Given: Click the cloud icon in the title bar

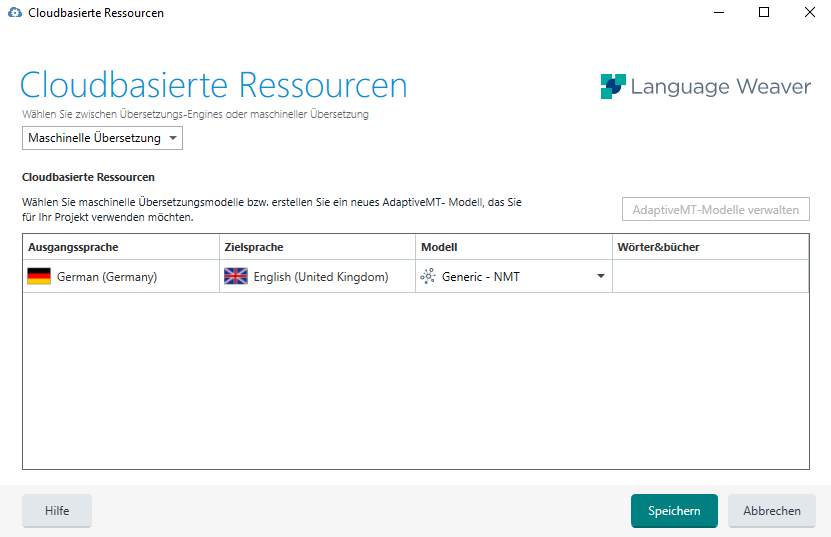Looking at the screenshot, I should pyautogui.click(x=15, y=12).
